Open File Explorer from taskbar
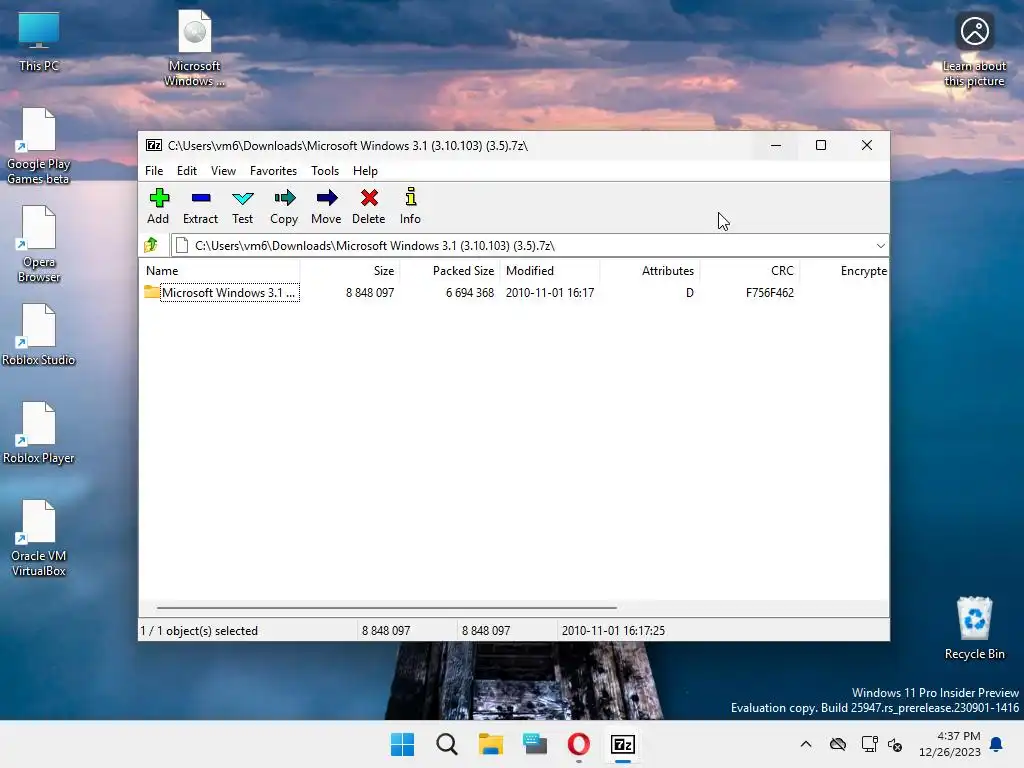The width and height of the screenshot is (1024, 768). pyautogui.click(x=490, y=744)
